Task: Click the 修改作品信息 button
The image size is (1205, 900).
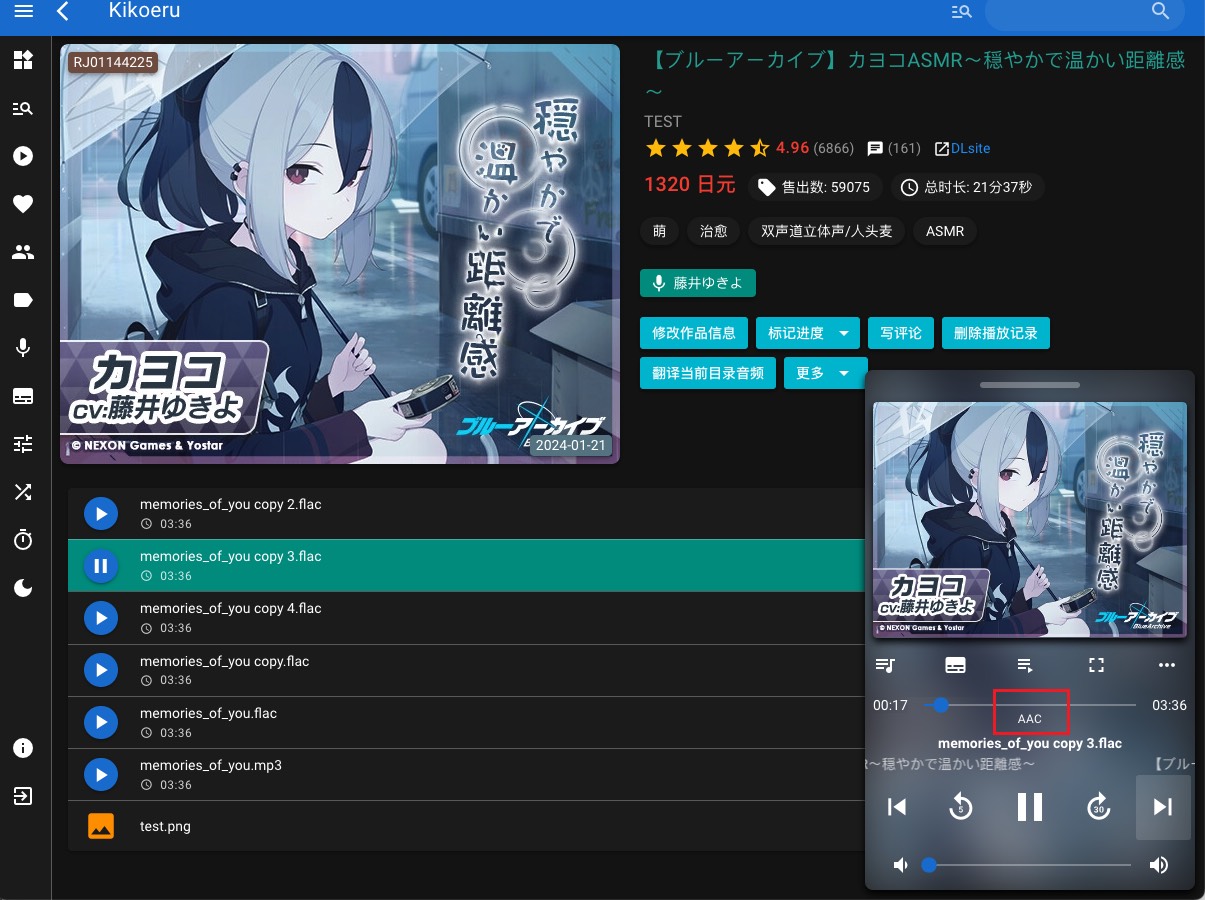Action: [693, 333]
